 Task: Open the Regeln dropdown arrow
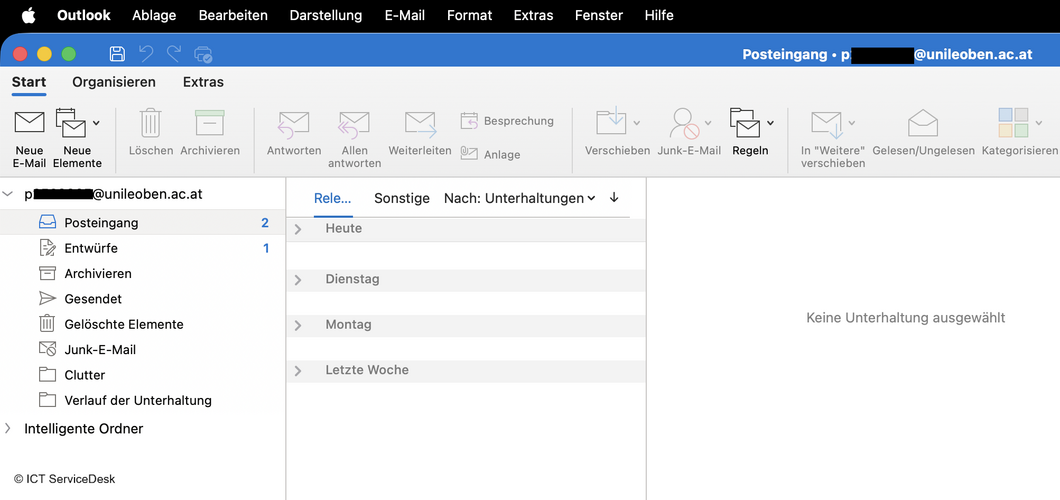pos(770,123)
